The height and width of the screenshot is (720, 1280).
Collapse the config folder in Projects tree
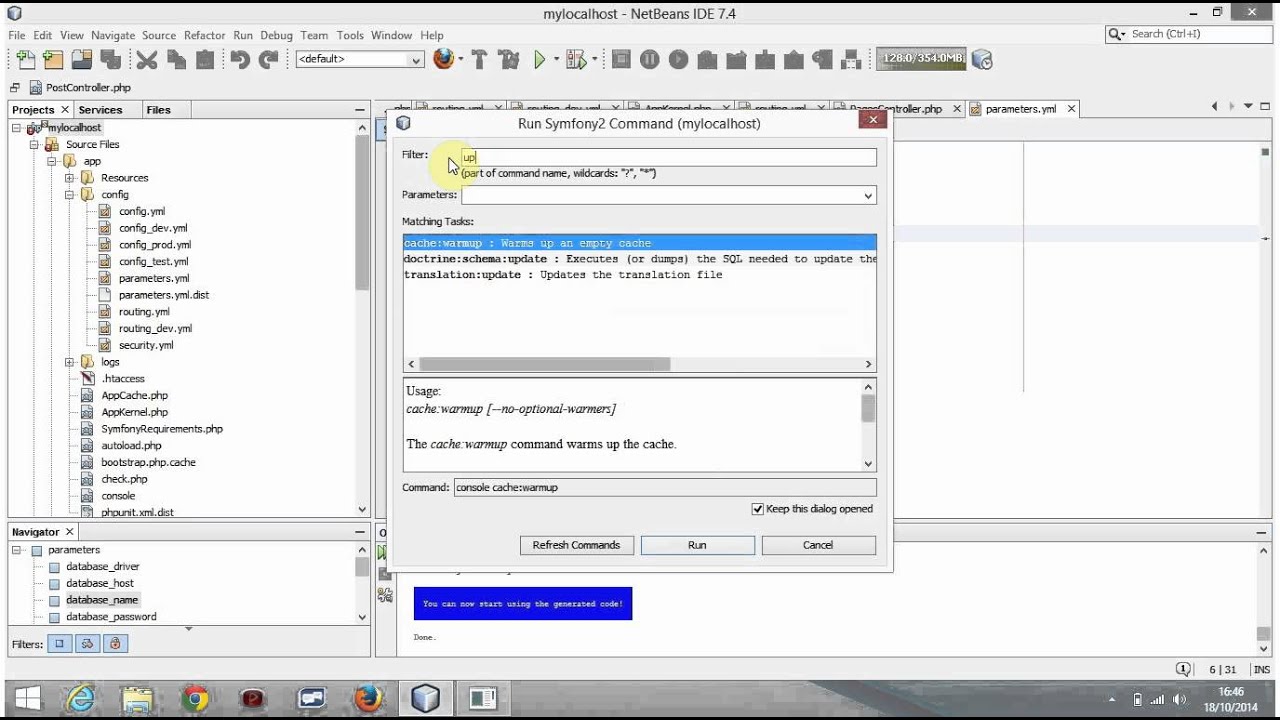[70, 195]
